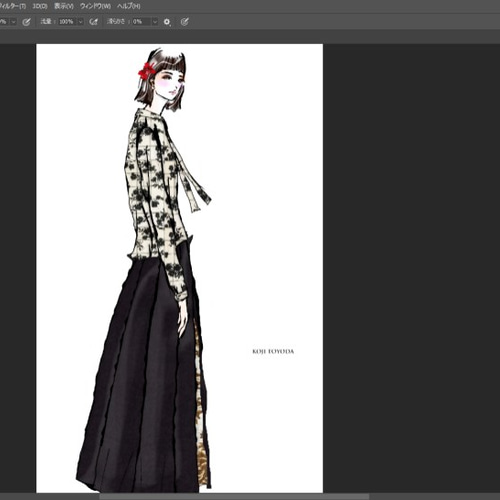Toggle pressure for opacity icon
This screenshot has height=500, width=500.
26,22
